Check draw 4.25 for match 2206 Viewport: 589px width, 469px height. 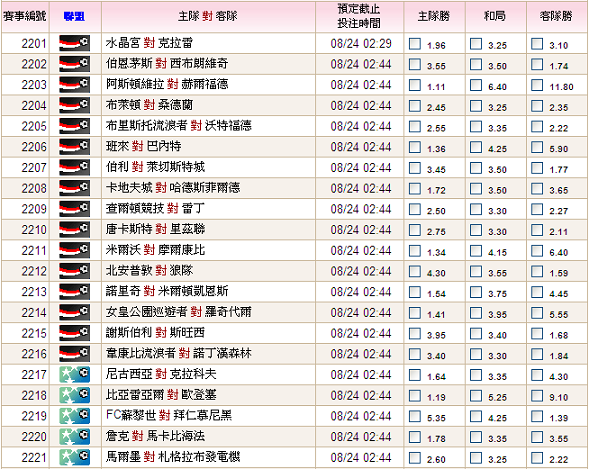tap(476, 147)
